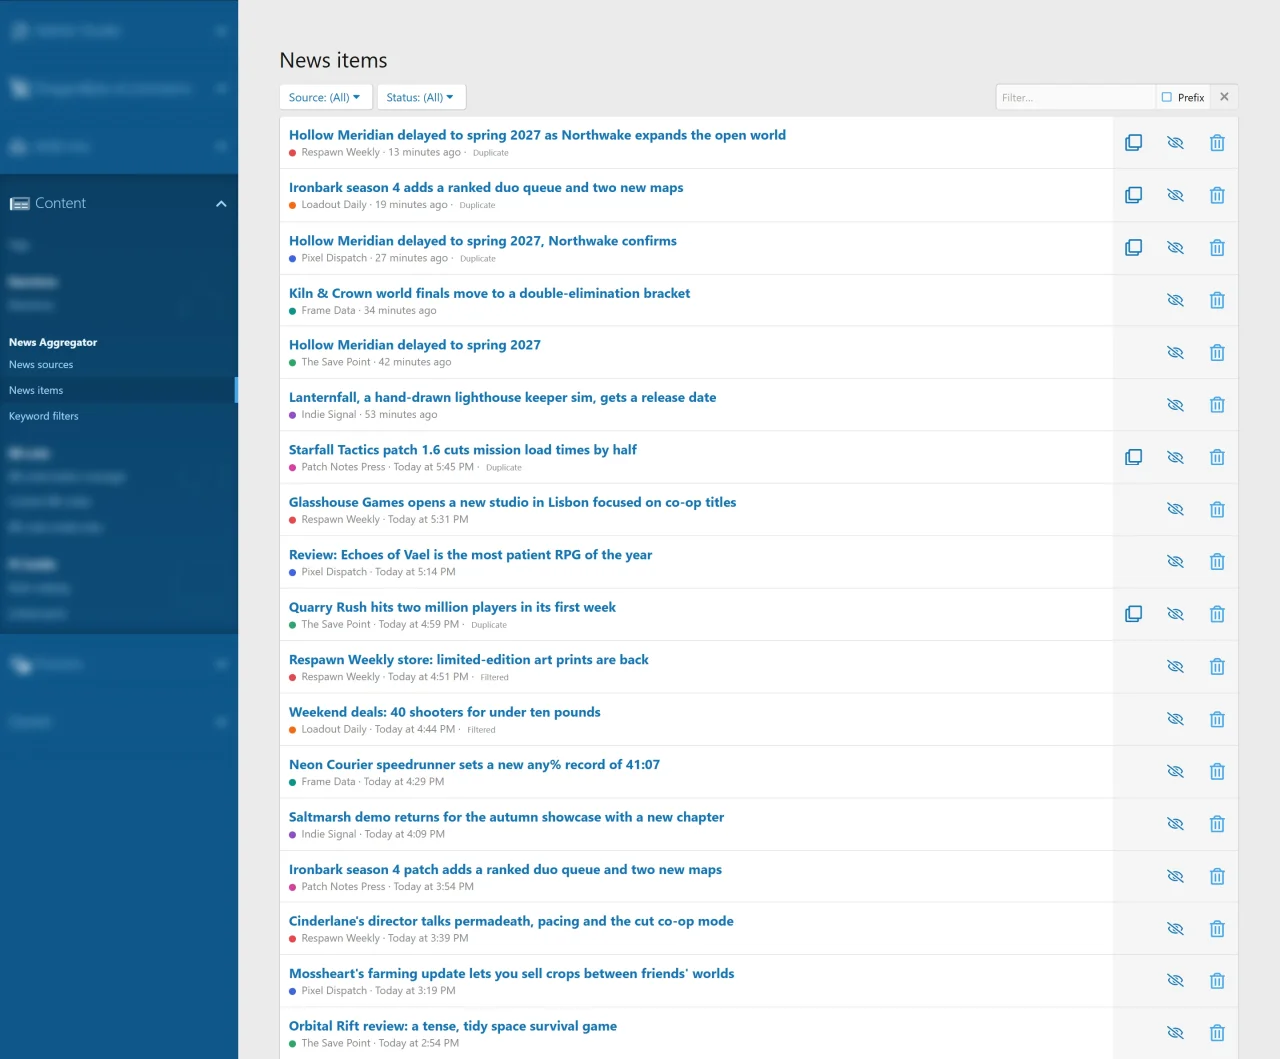Open Keyword filters in the sidebar
Screen dimensions: 1280x1059
point(44,416)
